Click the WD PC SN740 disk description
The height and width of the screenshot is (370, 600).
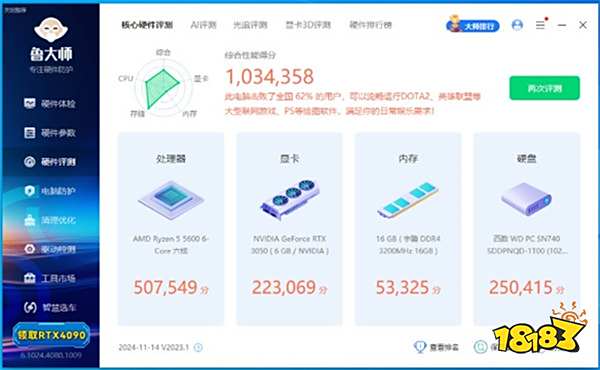click(527, 244)
